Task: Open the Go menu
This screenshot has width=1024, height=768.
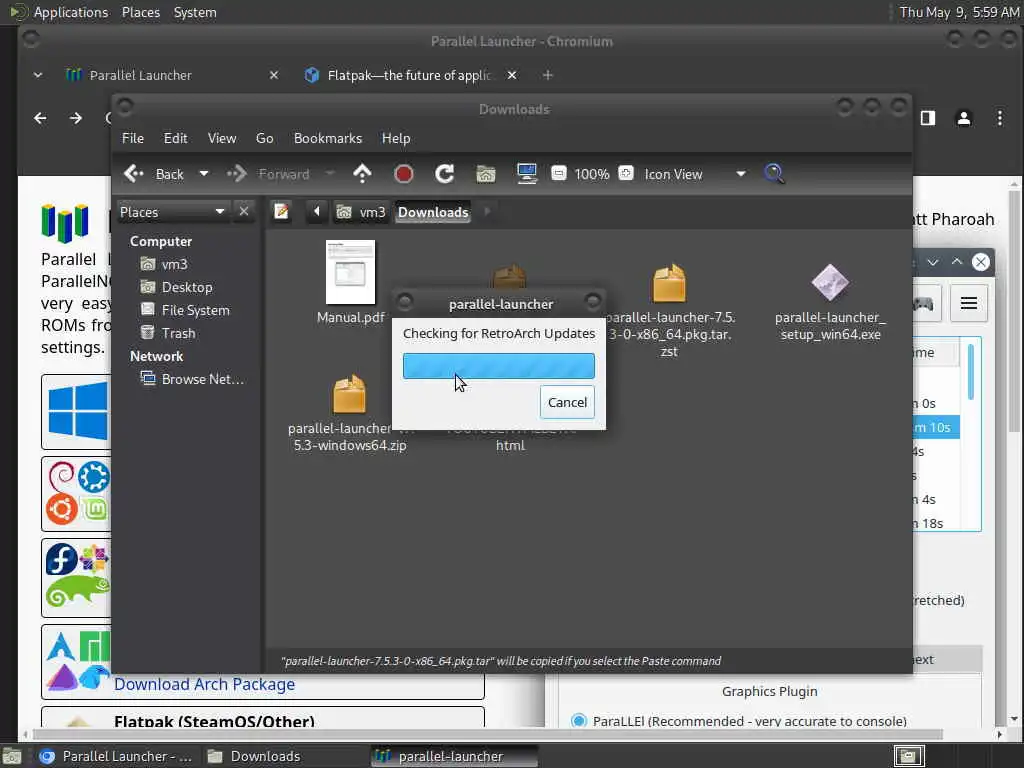Action: (264, 138)
